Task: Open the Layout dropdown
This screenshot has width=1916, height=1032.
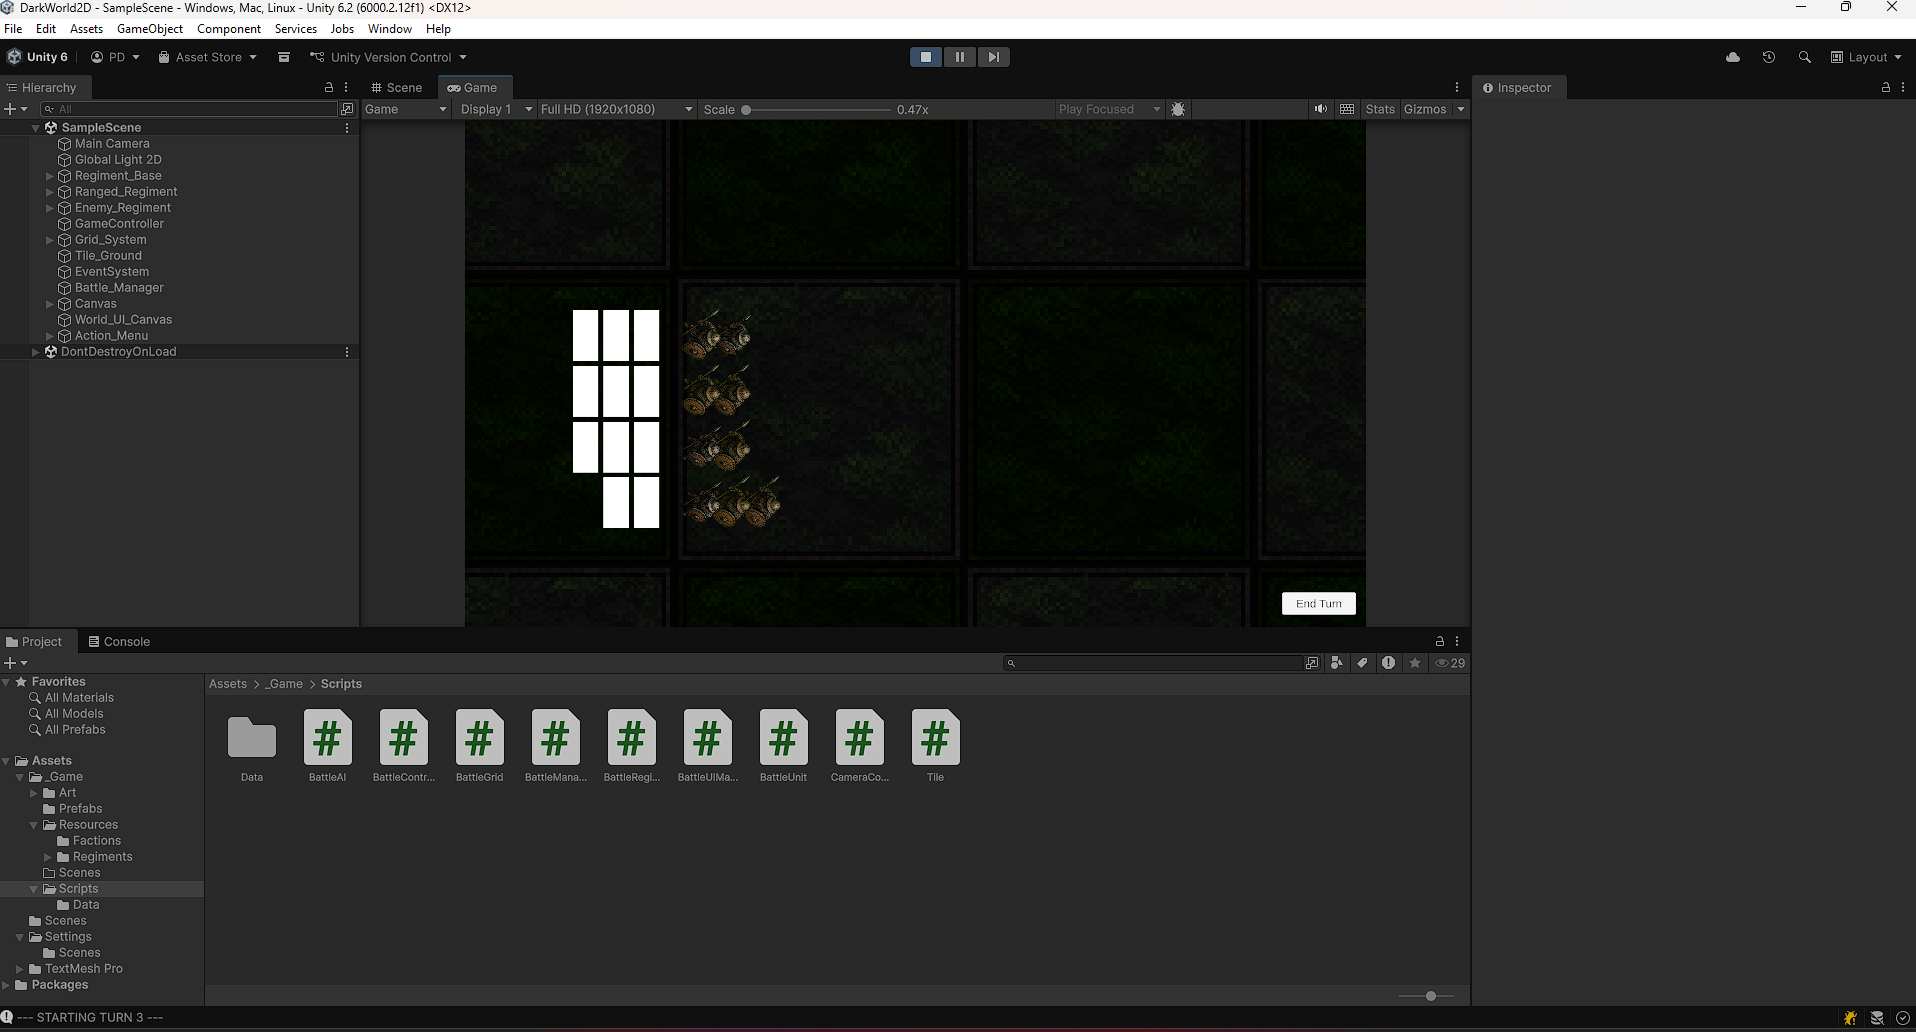Action: pyautogui.click(x=1866, y=57)
